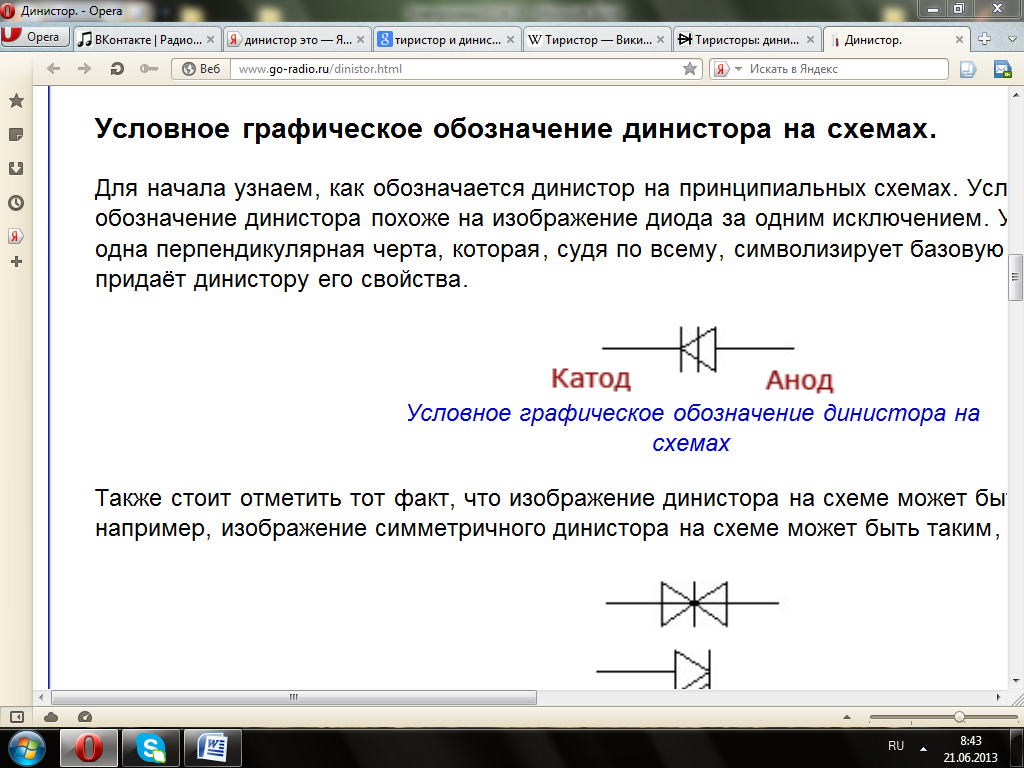Open Opera Link cloud icon
The width and height of the screenshot is (1024, 768).
[51, 717]
